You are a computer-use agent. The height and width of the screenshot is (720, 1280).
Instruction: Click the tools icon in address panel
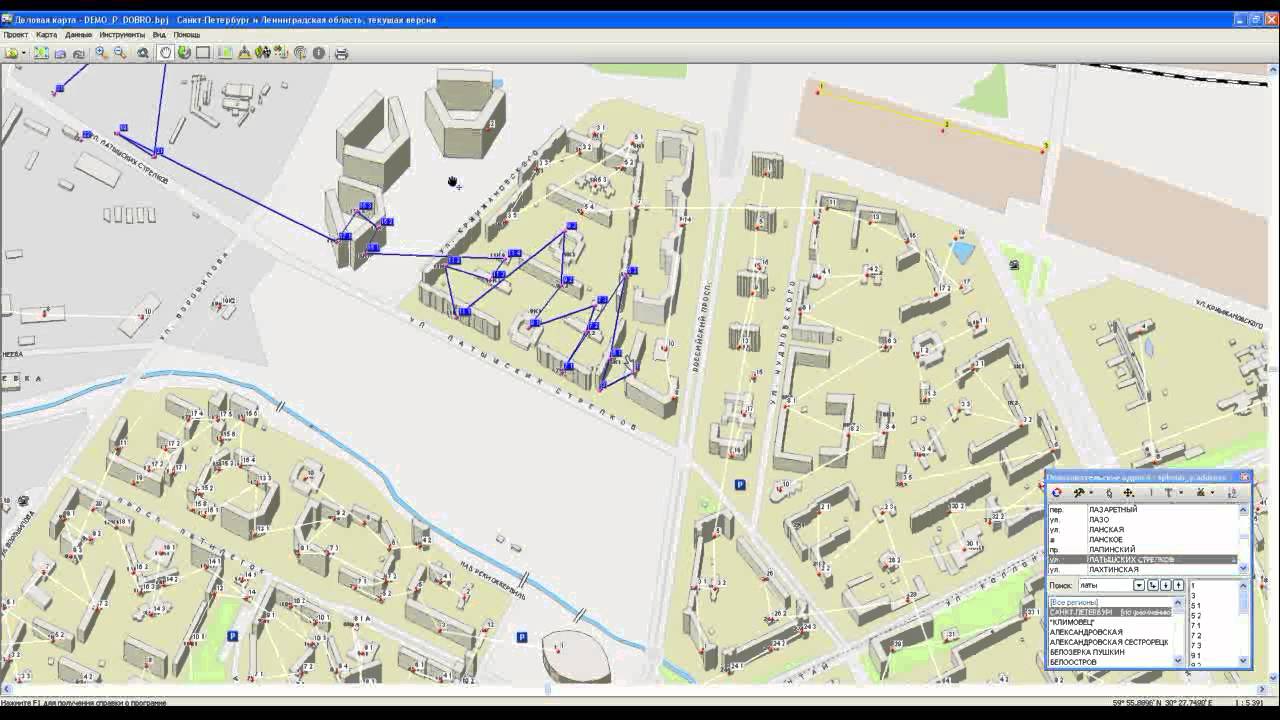pyautogui.click(x=1079, y=492)
